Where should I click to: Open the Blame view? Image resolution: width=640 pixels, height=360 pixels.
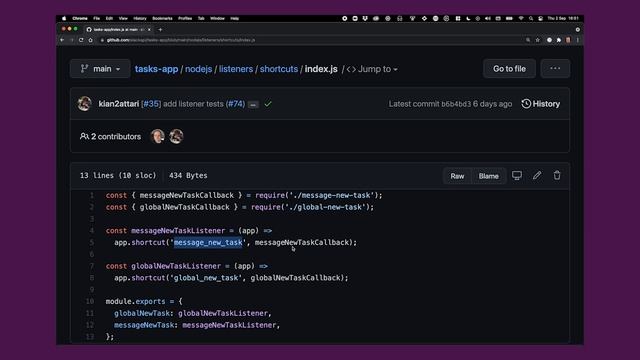point(489,176)
